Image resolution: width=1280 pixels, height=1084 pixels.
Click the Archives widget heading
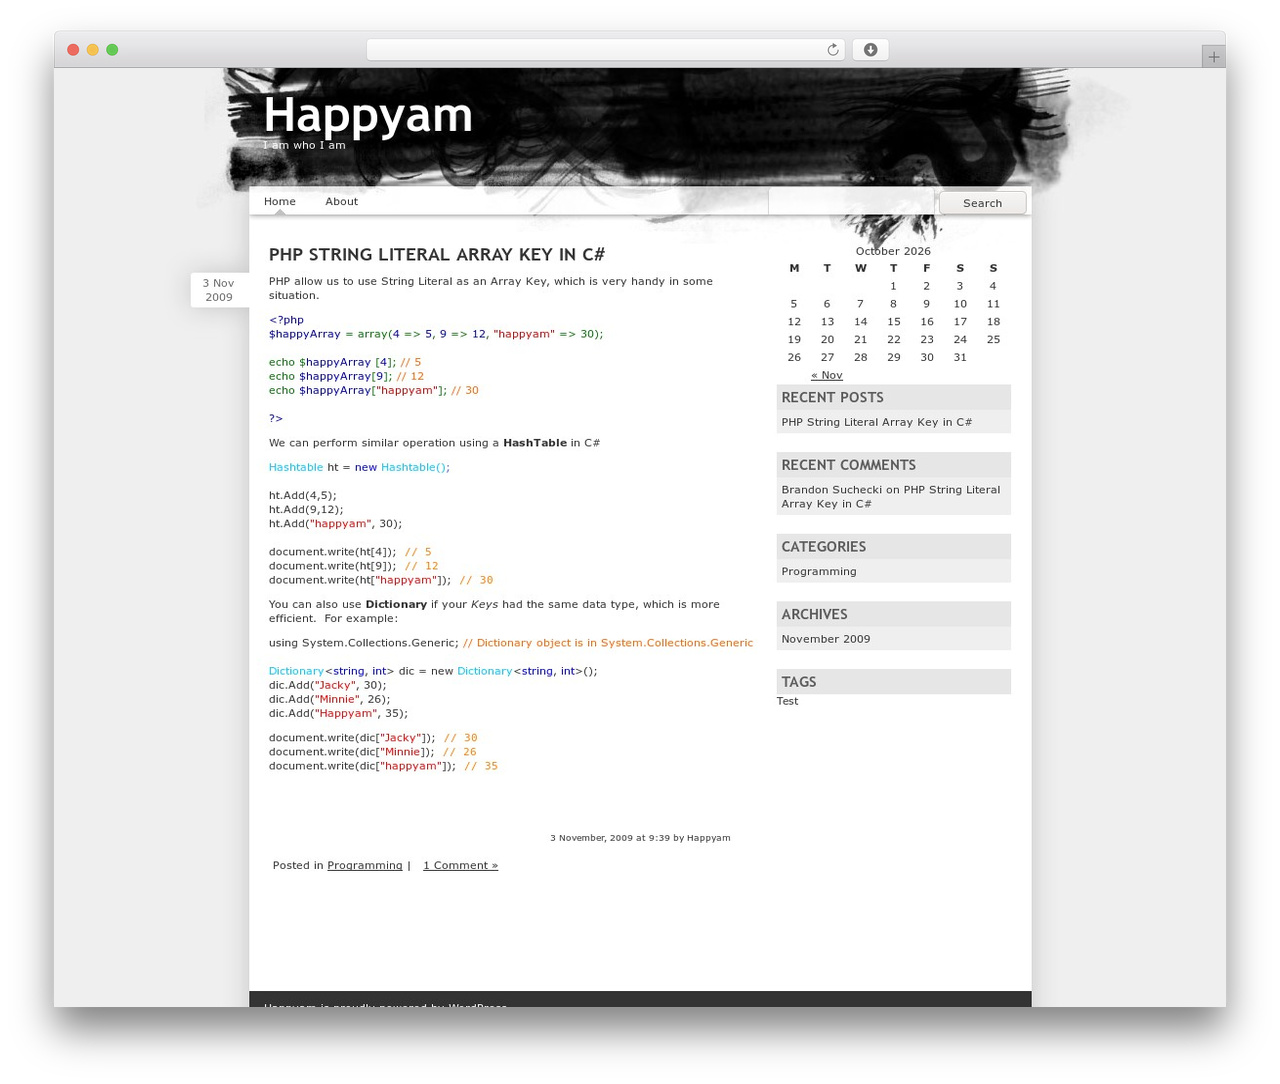894,614
